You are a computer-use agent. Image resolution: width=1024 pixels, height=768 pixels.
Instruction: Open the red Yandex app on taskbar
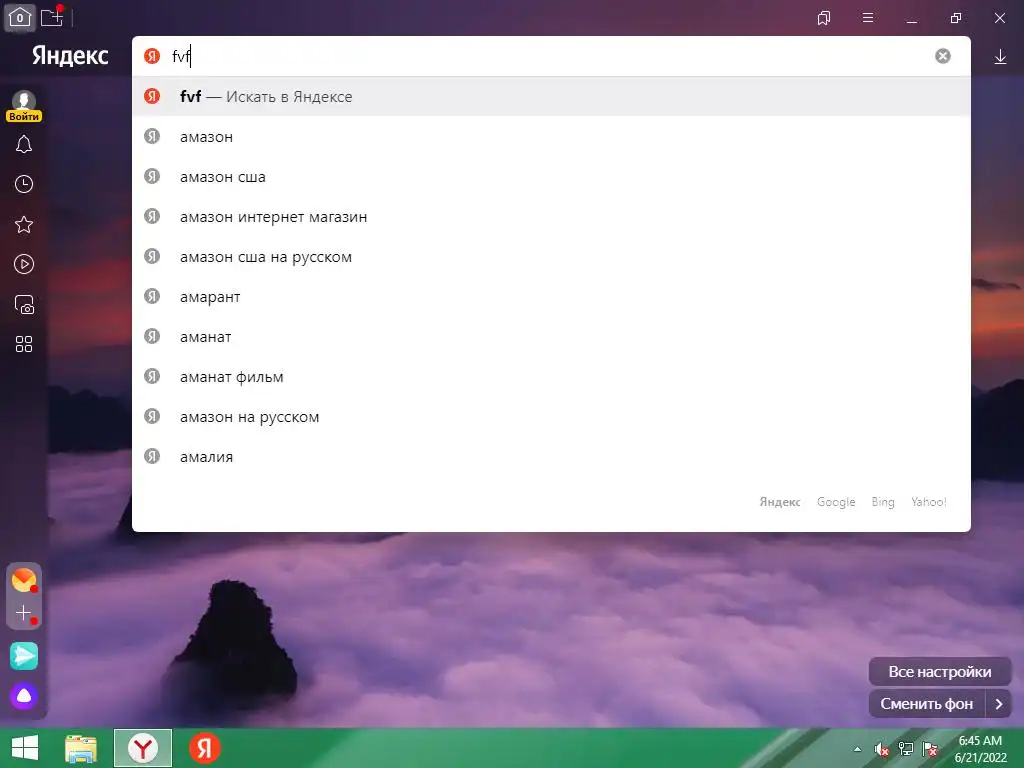coord(204,748)
